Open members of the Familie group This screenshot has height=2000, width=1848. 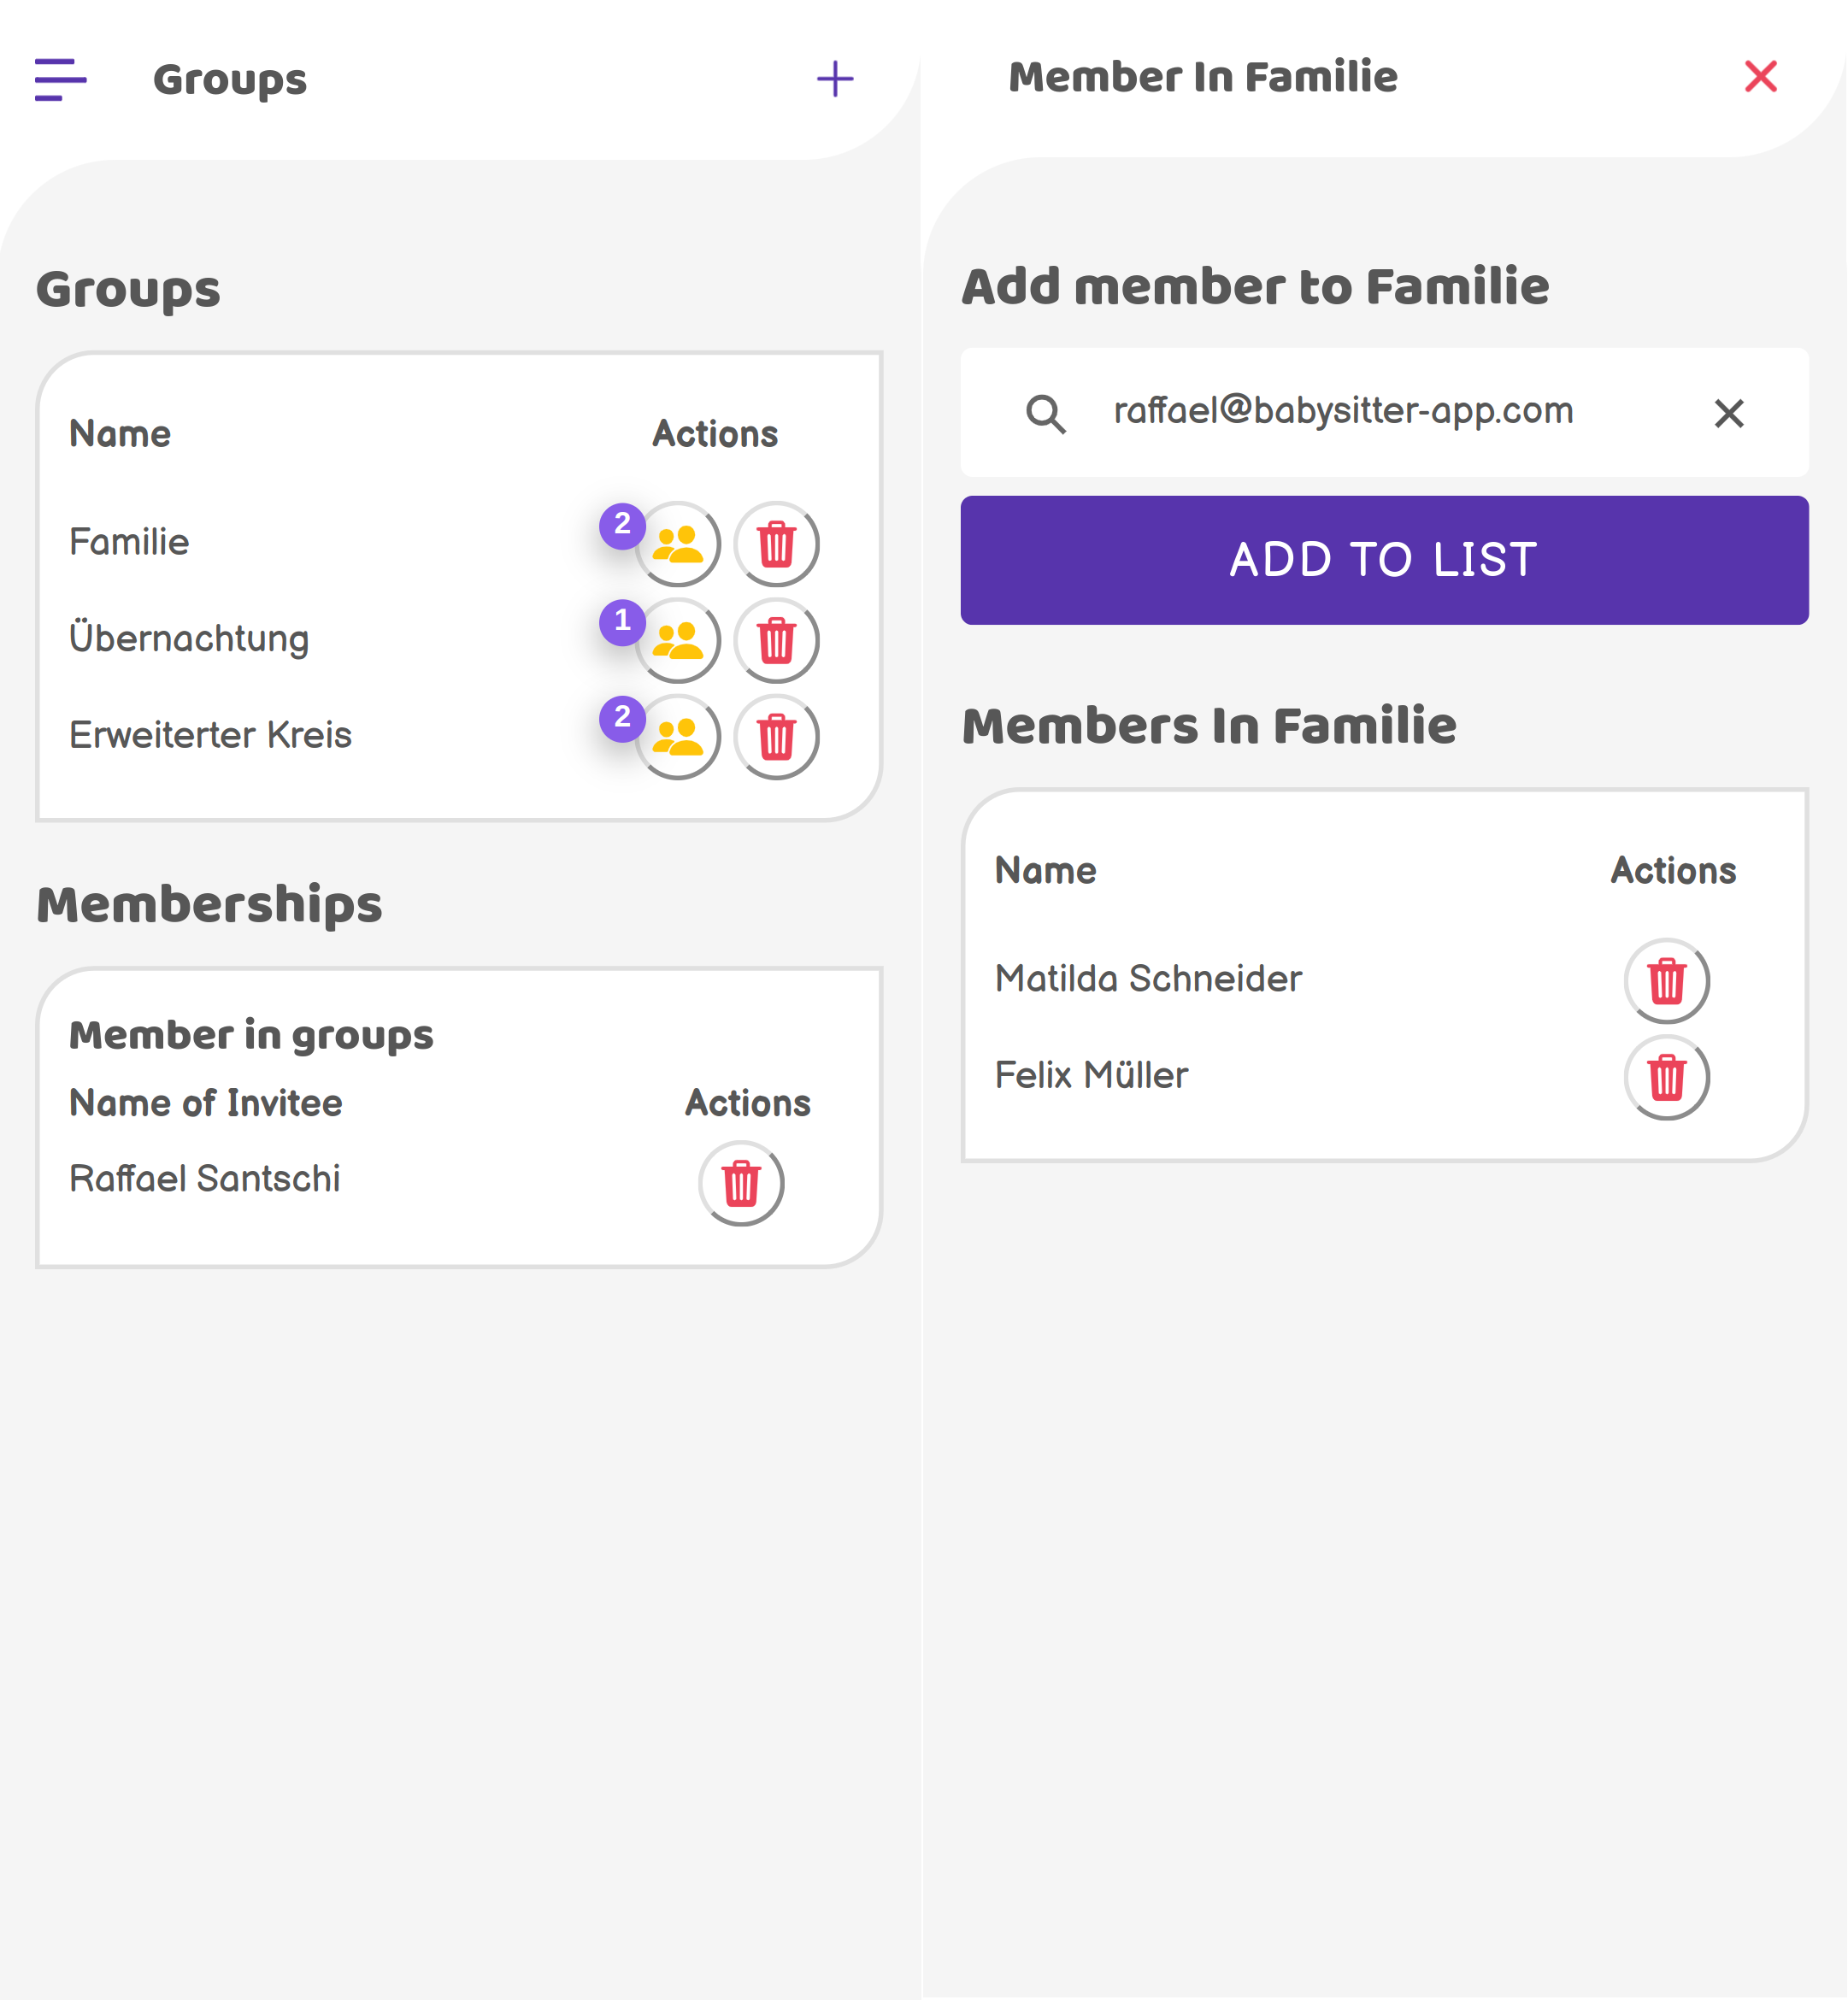[677, 544]
